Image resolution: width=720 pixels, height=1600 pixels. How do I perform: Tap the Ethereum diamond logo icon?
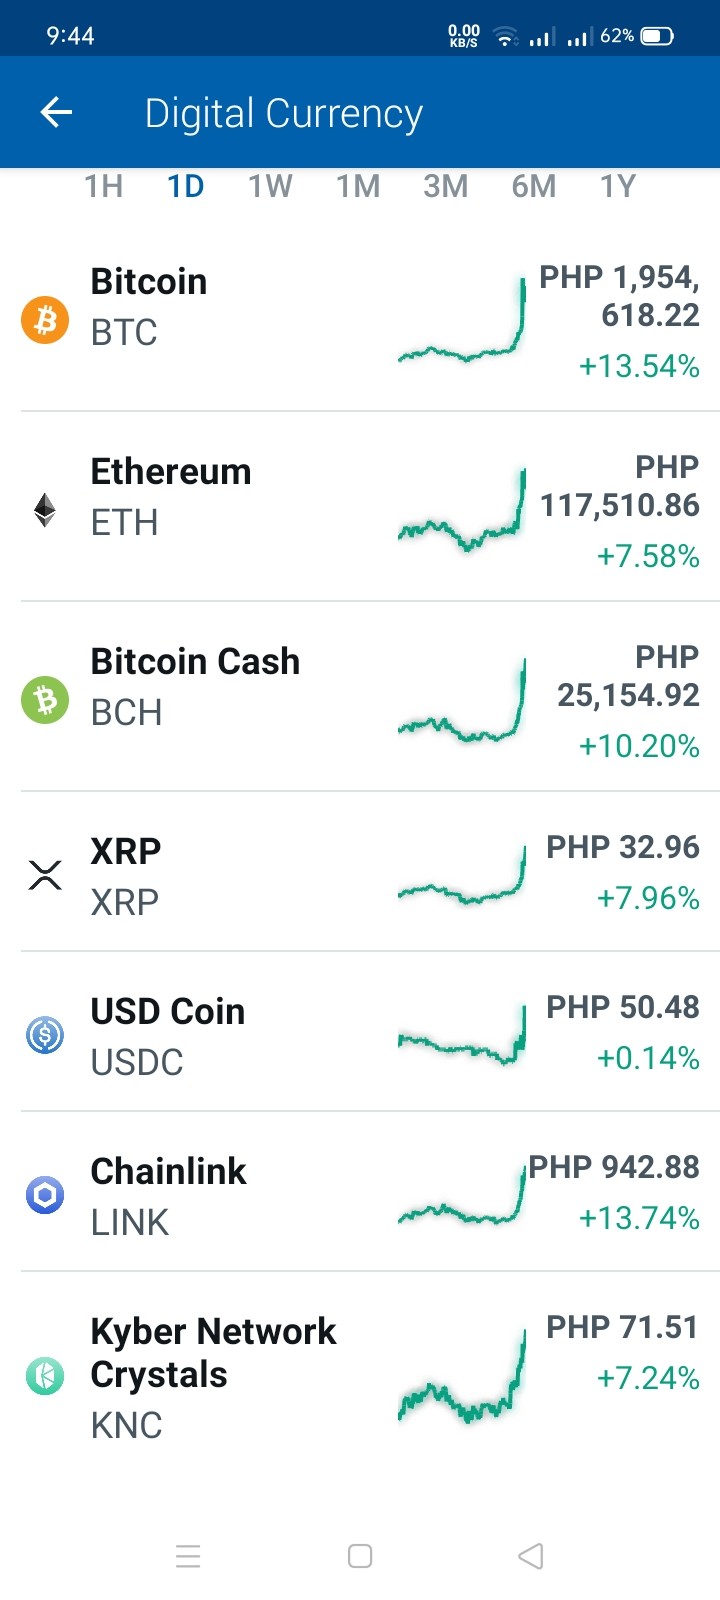point(45,510)
